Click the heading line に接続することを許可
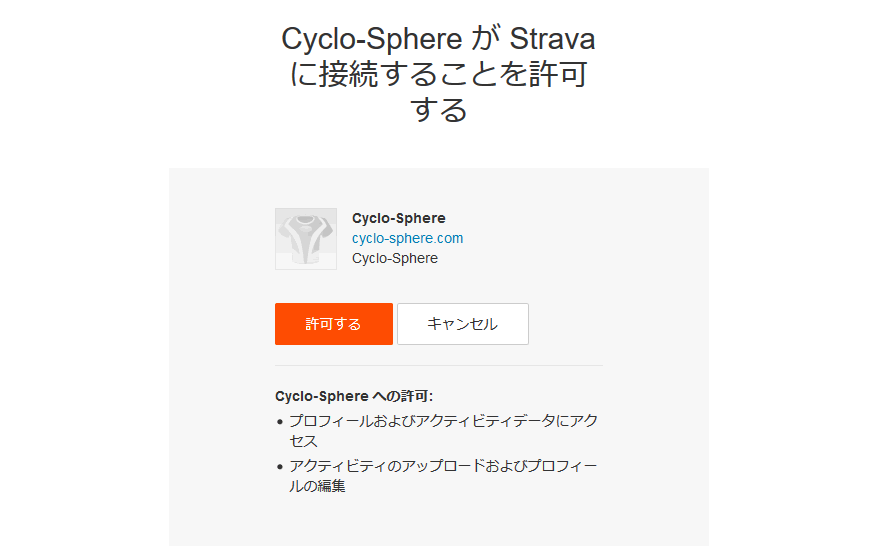Screen dimensions: 877x550 (x=438, y=74)
